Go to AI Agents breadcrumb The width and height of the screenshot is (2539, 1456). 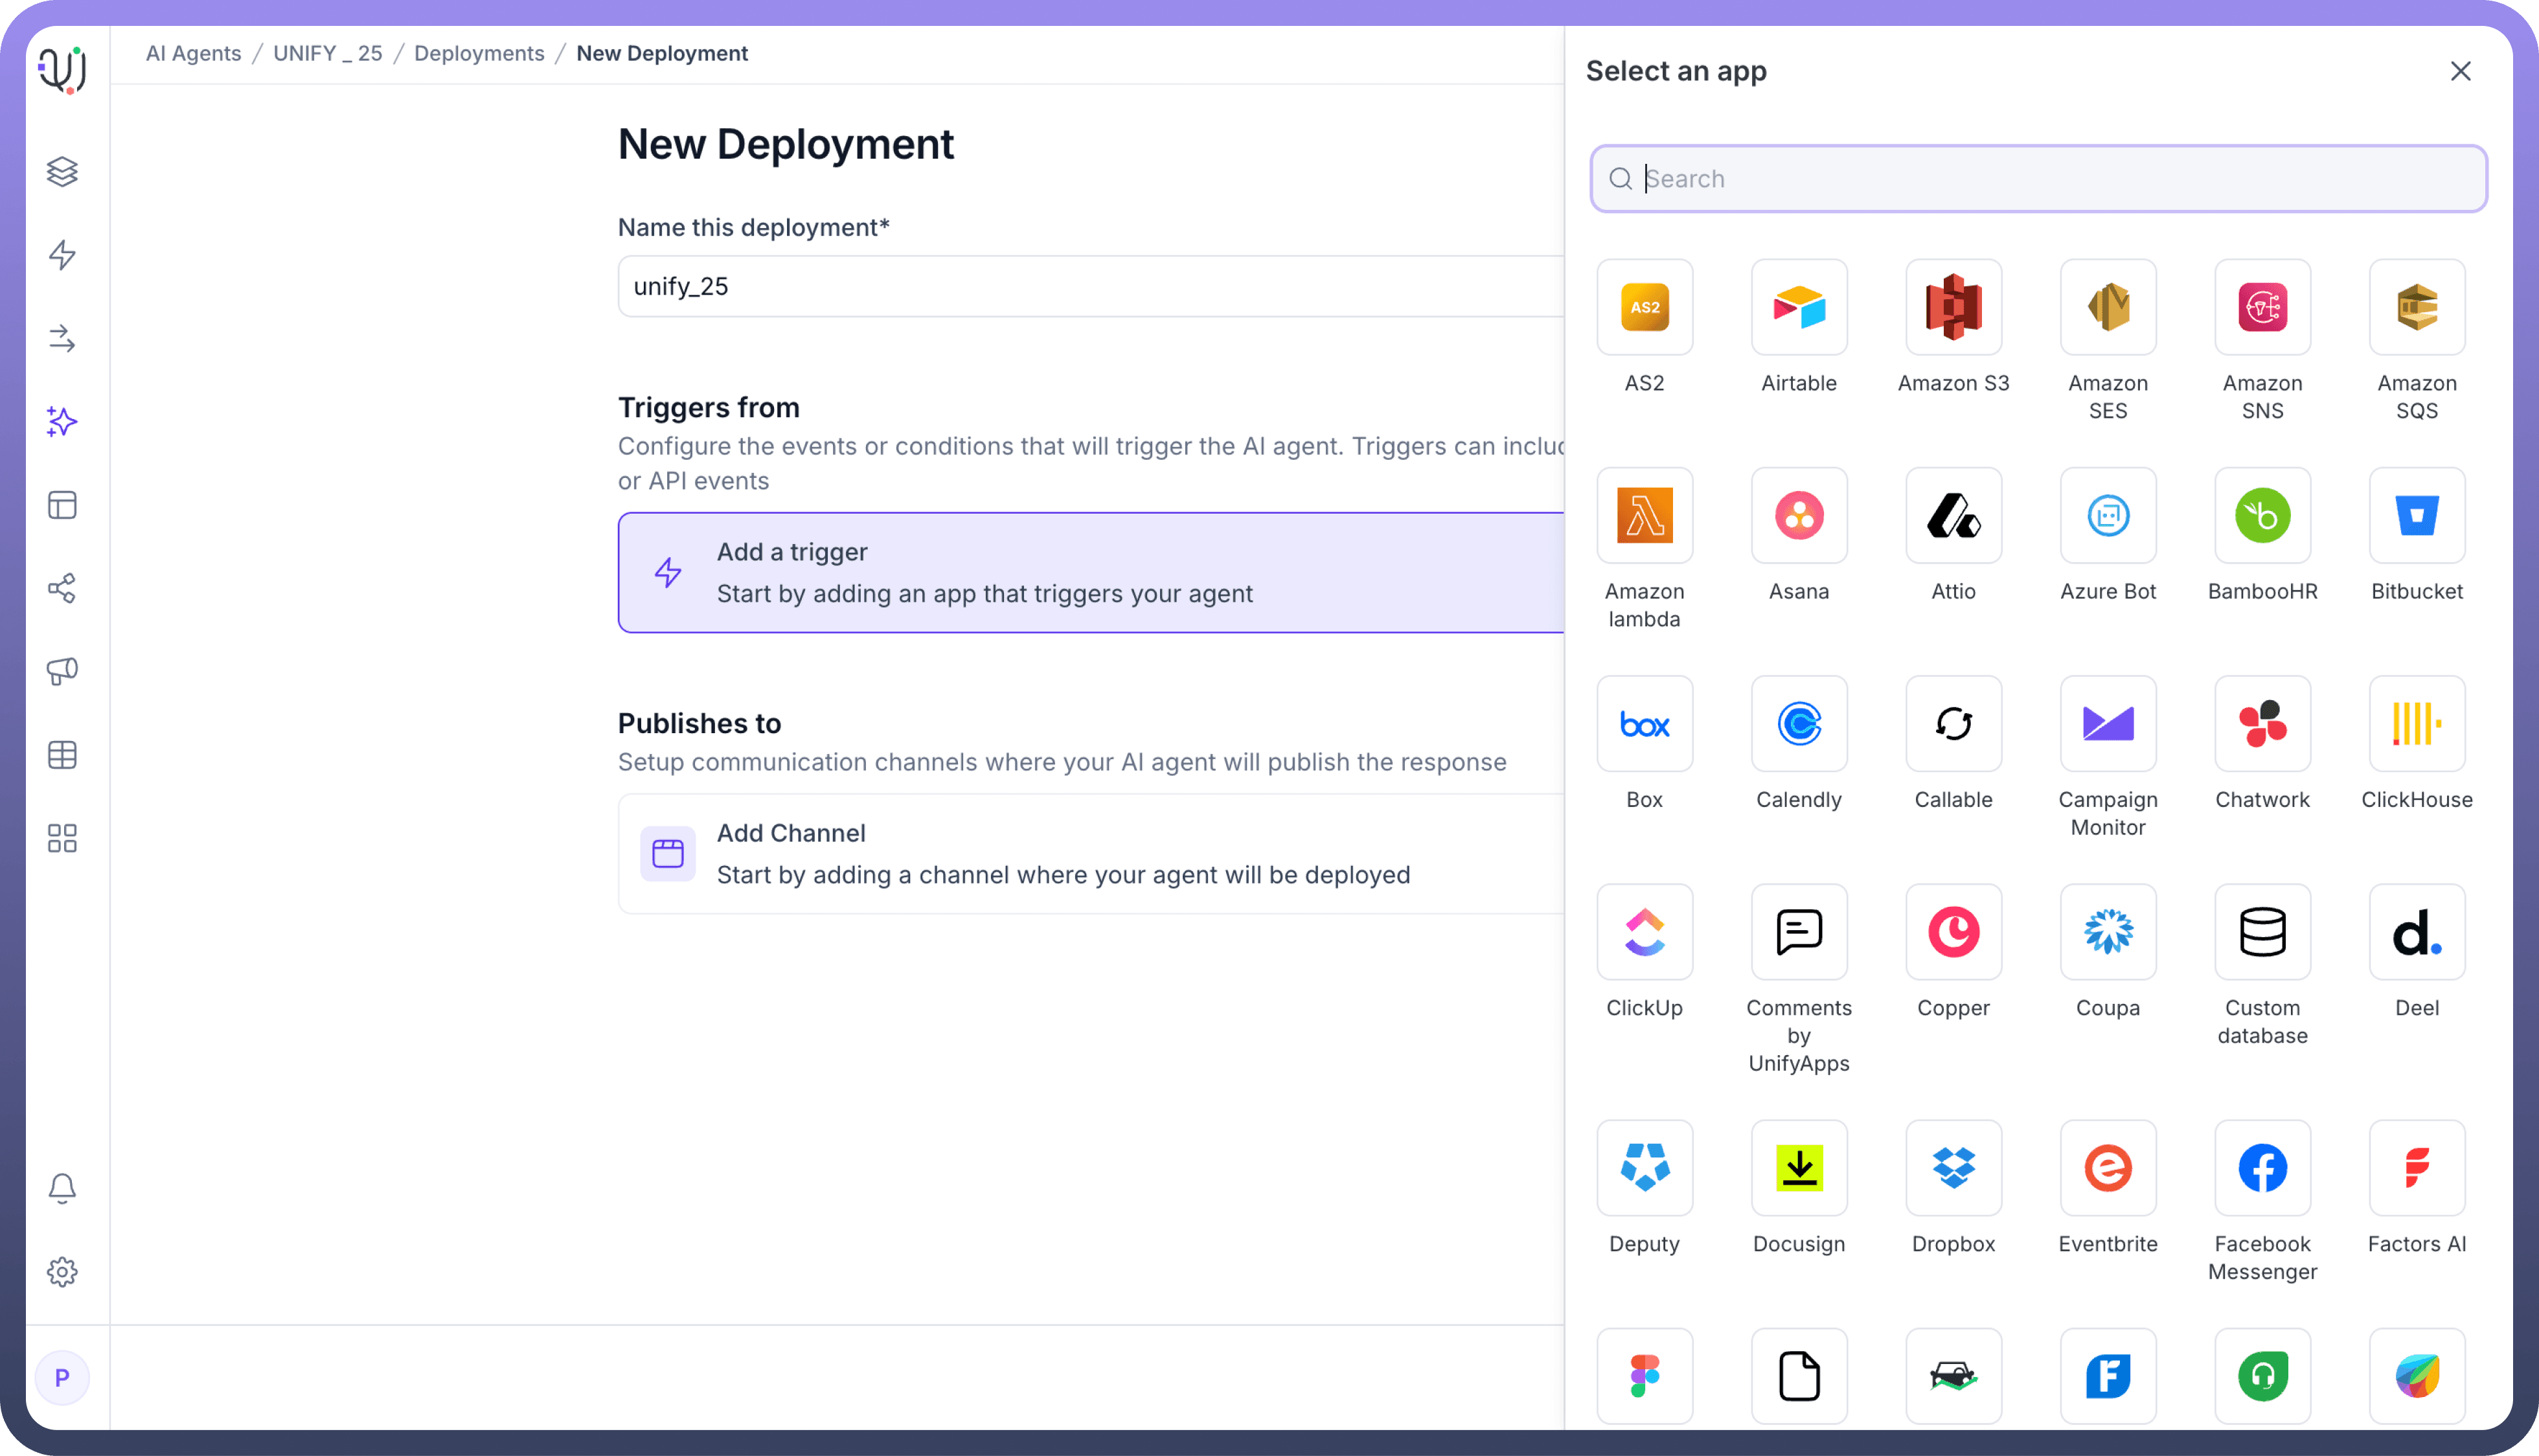[x=193, y=53]
